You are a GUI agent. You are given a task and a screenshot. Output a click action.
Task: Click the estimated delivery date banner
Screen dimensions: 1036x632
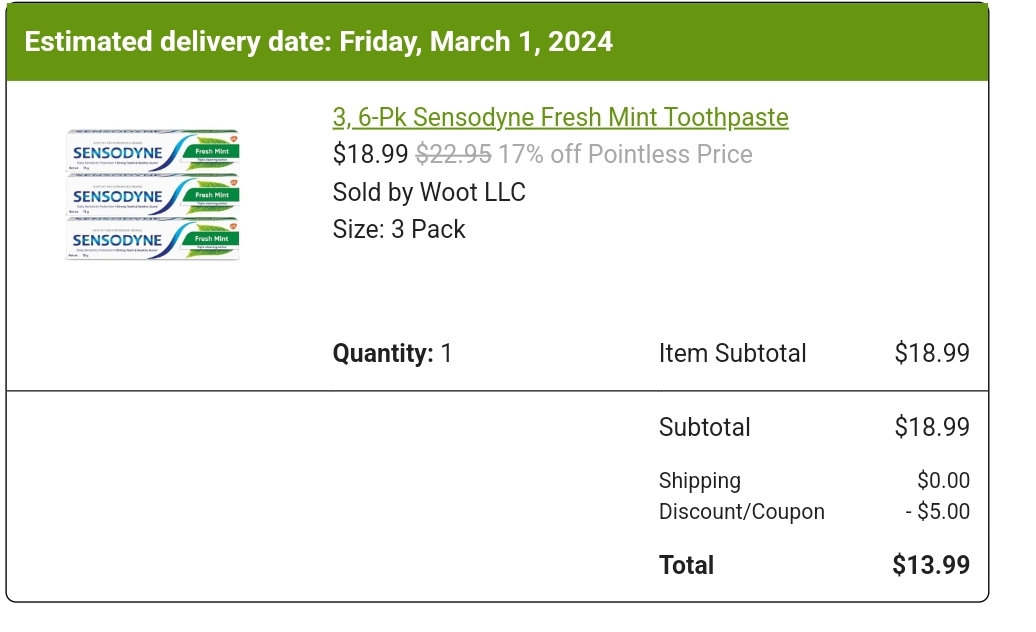318,42
